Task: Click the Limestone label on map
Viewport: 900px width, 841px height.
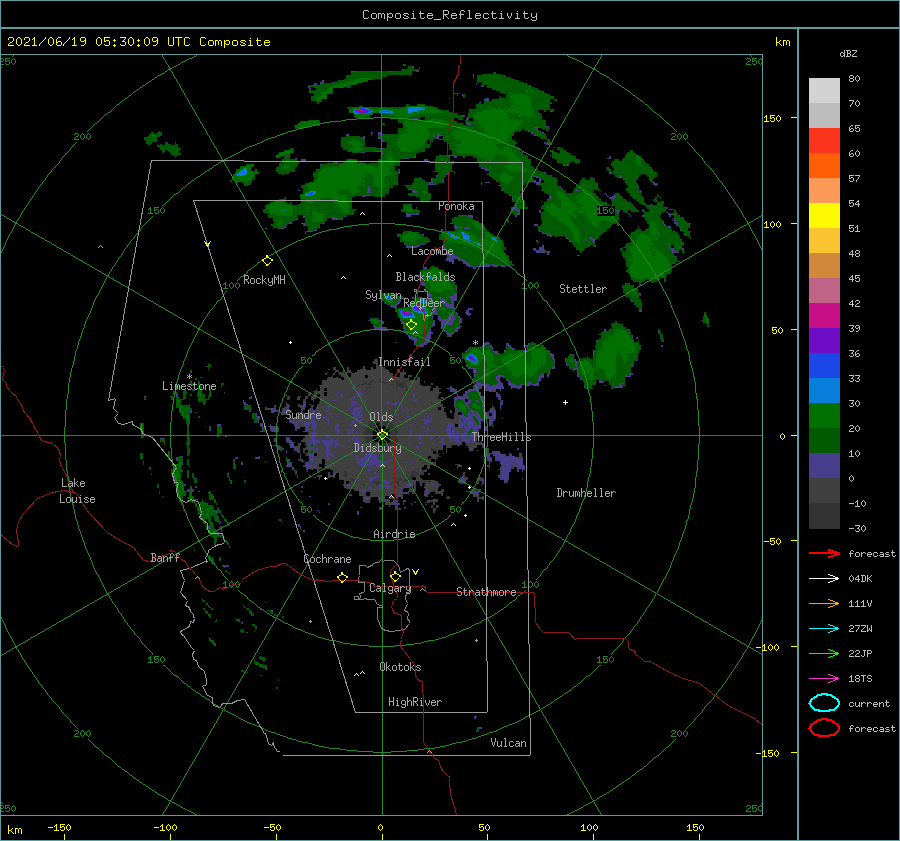Action: pos(189,386)
